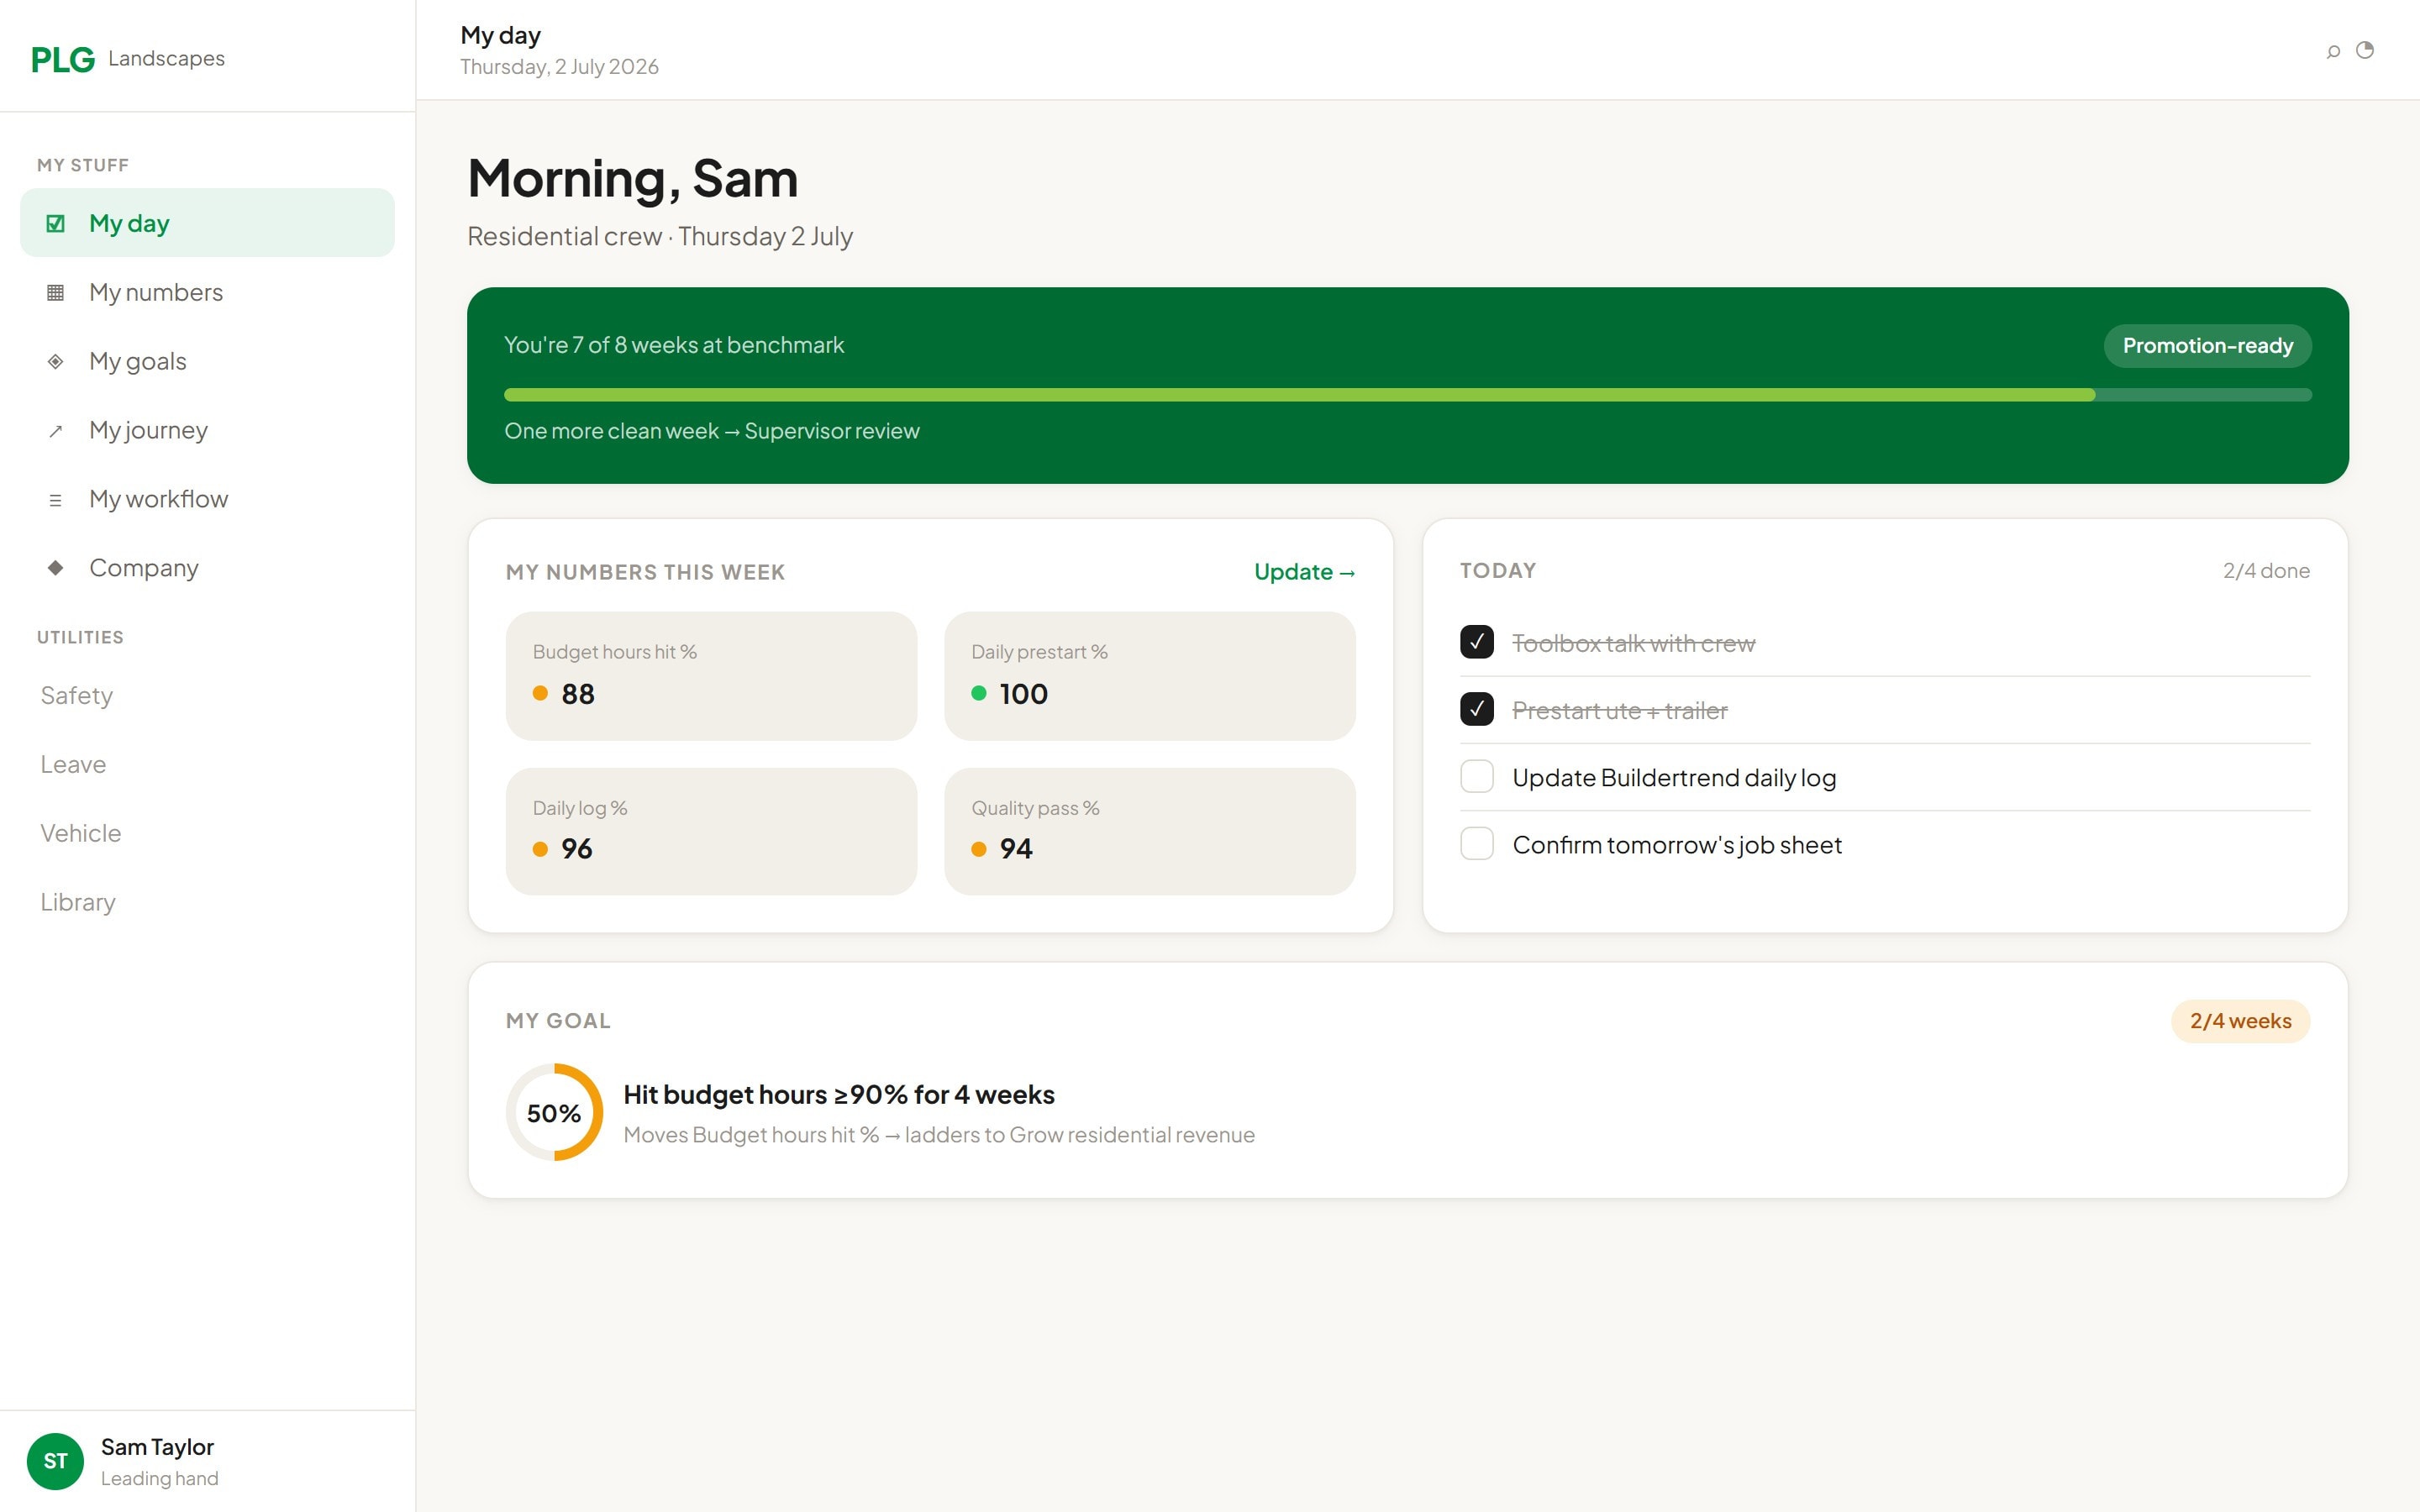Go to My goals page
Screen dimensions: 2420x1512
207,361
